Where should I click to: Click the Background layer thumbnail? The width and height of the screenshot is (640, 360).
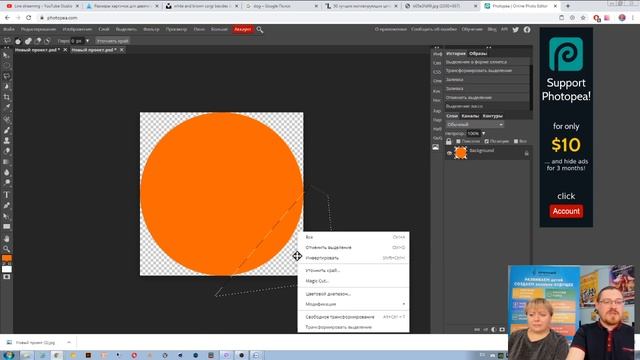click(x=460, y=153)
